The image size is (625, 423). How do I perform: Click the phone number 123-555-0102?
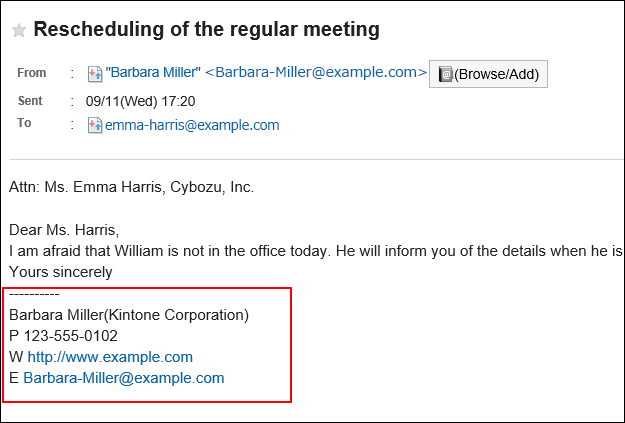tap(71, 336)
